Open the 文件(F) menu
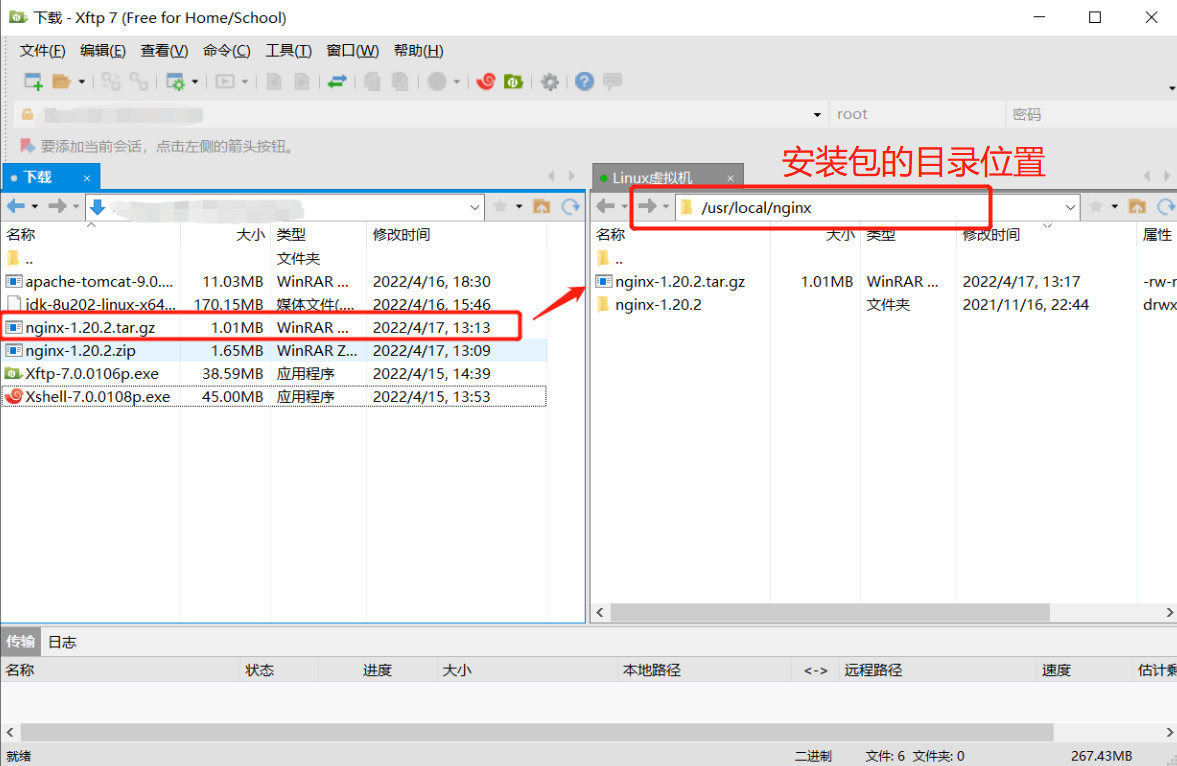 point(43,50)
